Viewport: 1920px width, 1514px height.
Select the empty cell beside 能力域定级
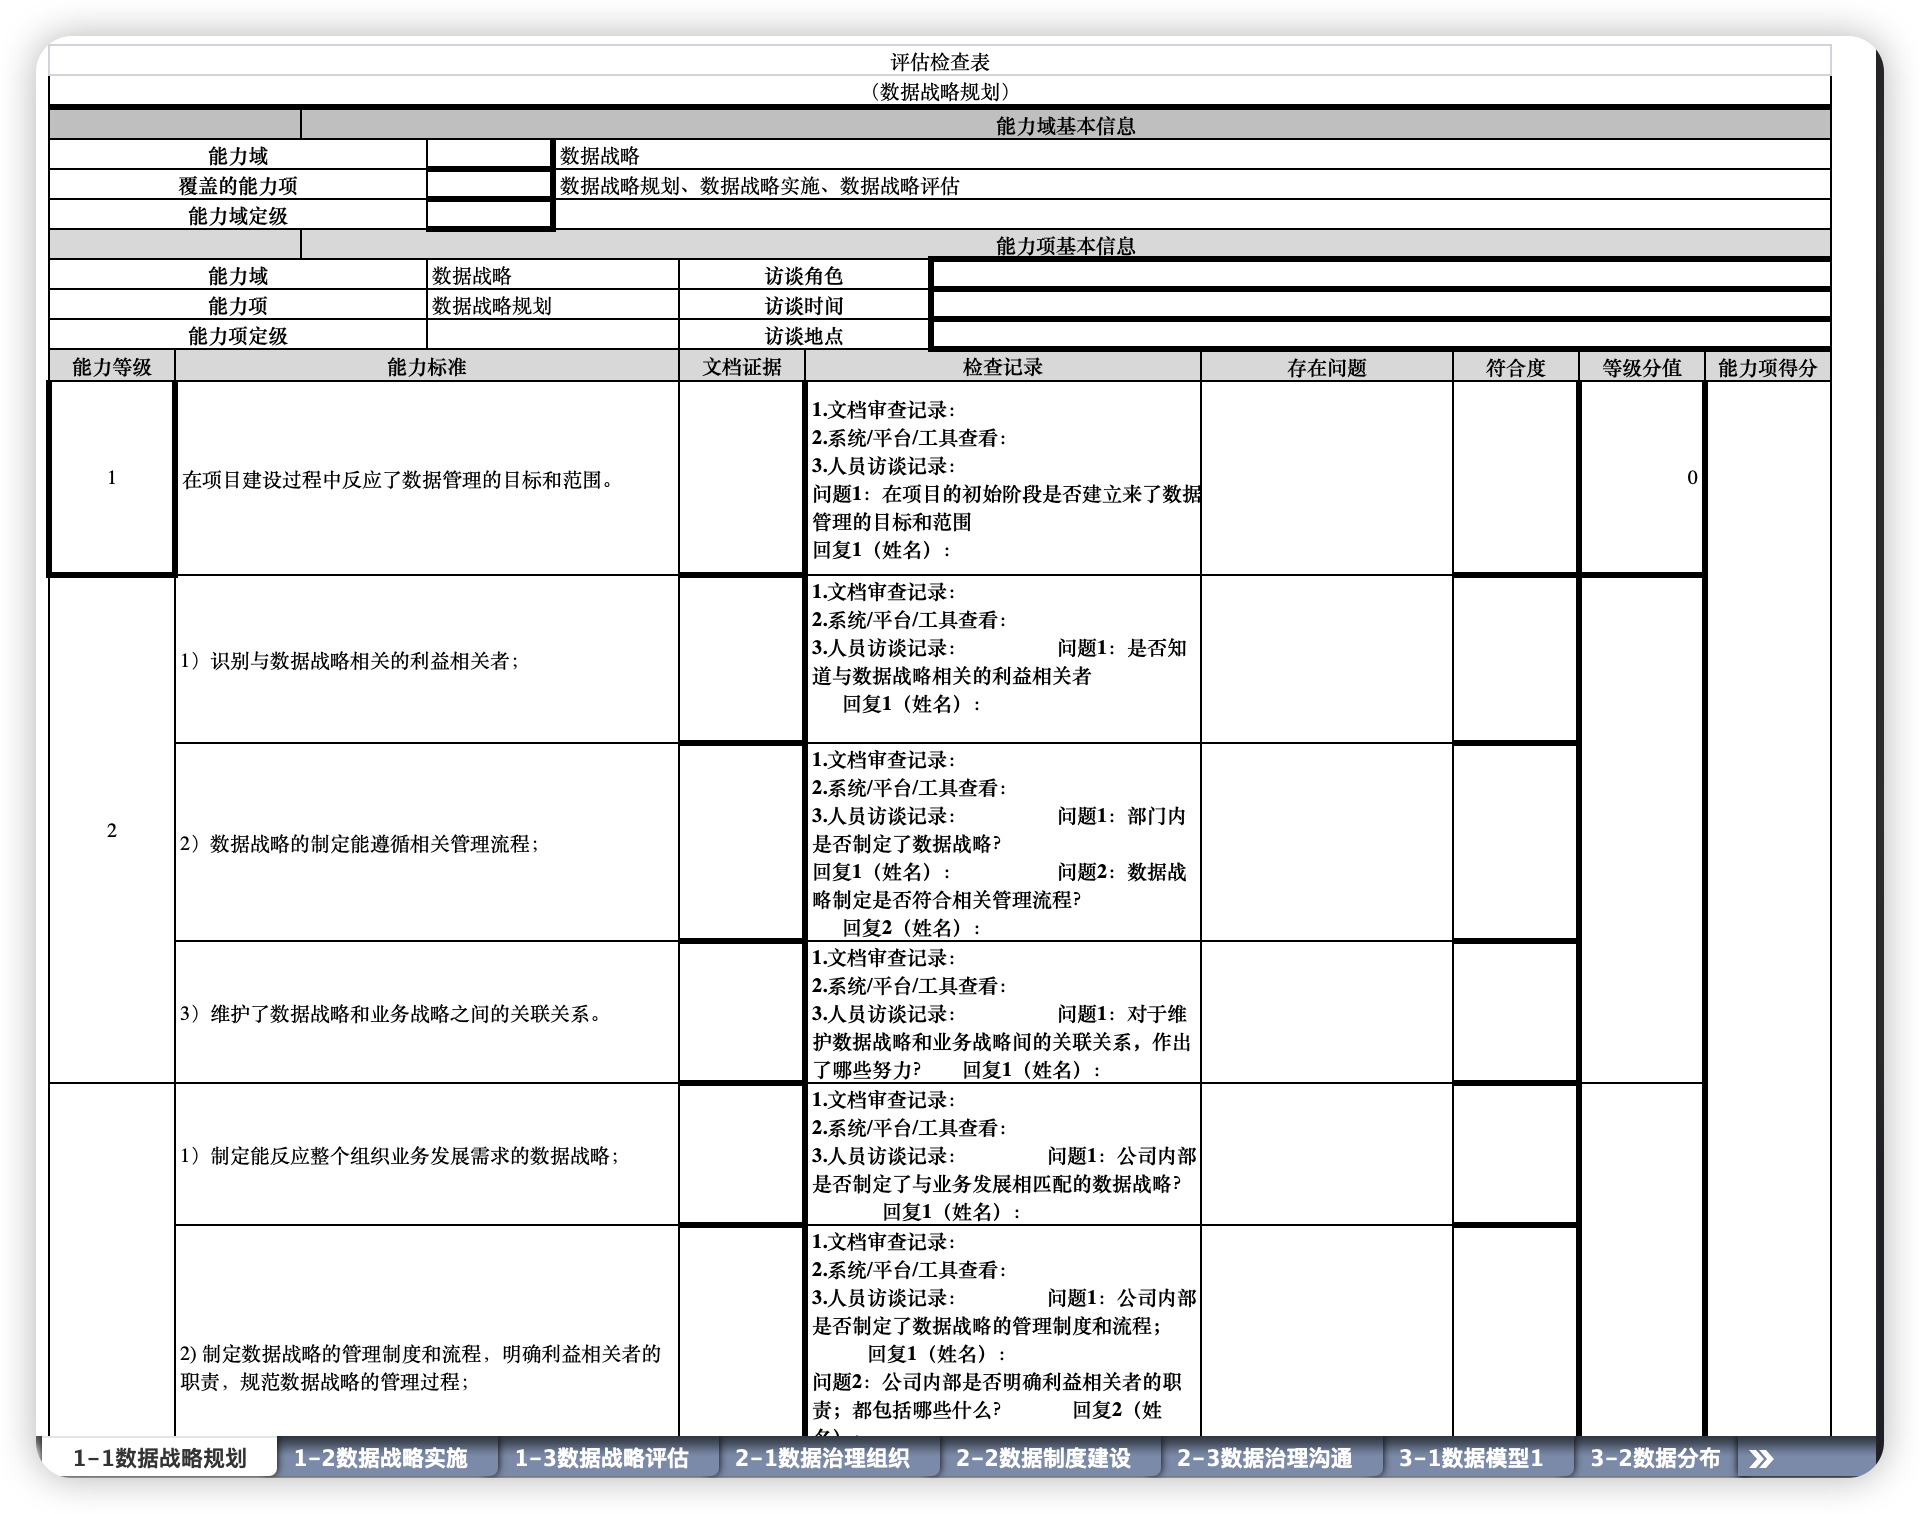(x=490, y=215)
